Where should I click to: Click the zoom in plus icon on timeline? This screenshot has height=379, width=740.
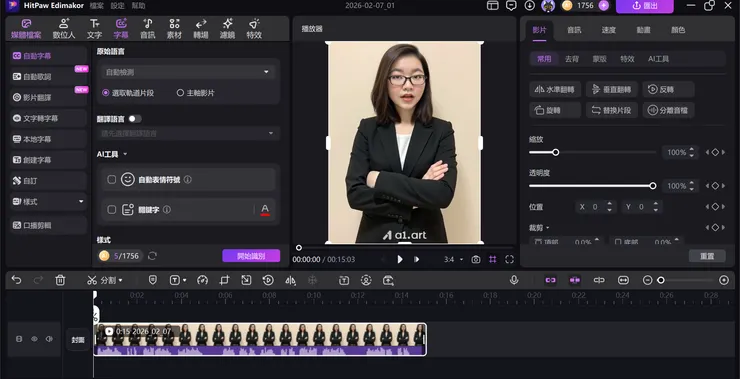point(724,280)
